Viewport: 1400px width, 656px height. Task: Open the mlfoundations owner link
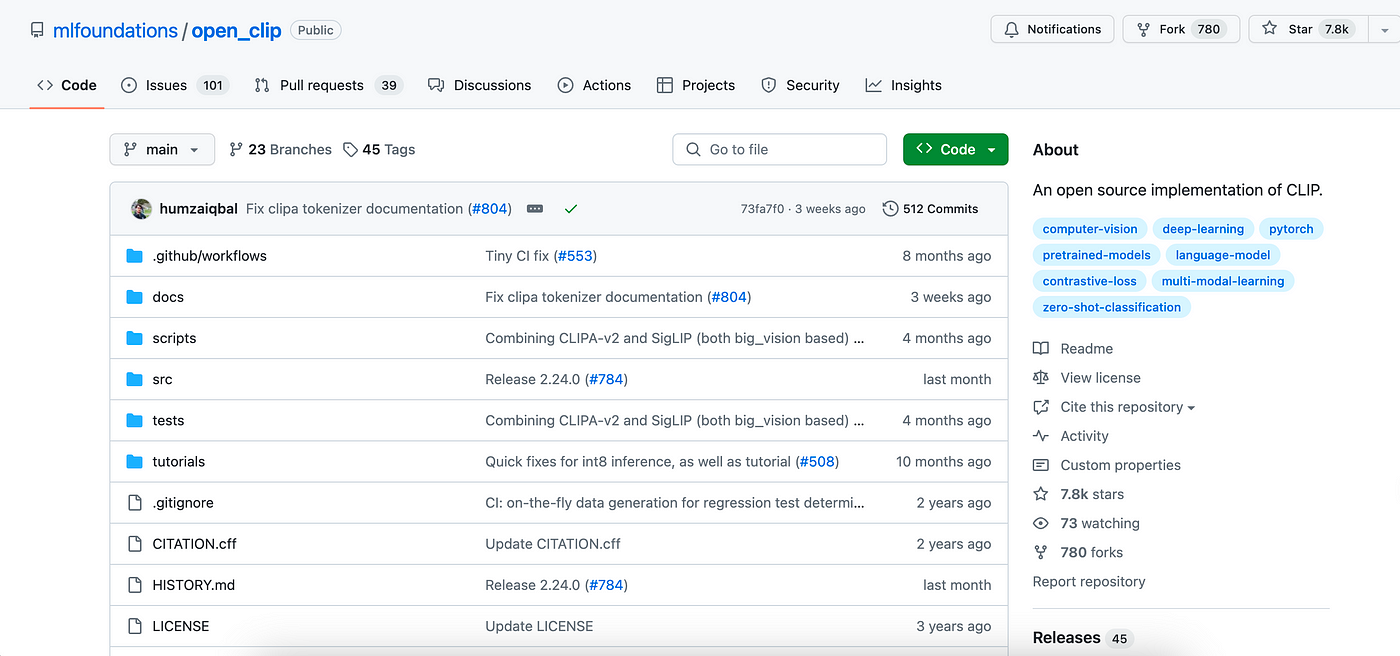click(115, 30)
